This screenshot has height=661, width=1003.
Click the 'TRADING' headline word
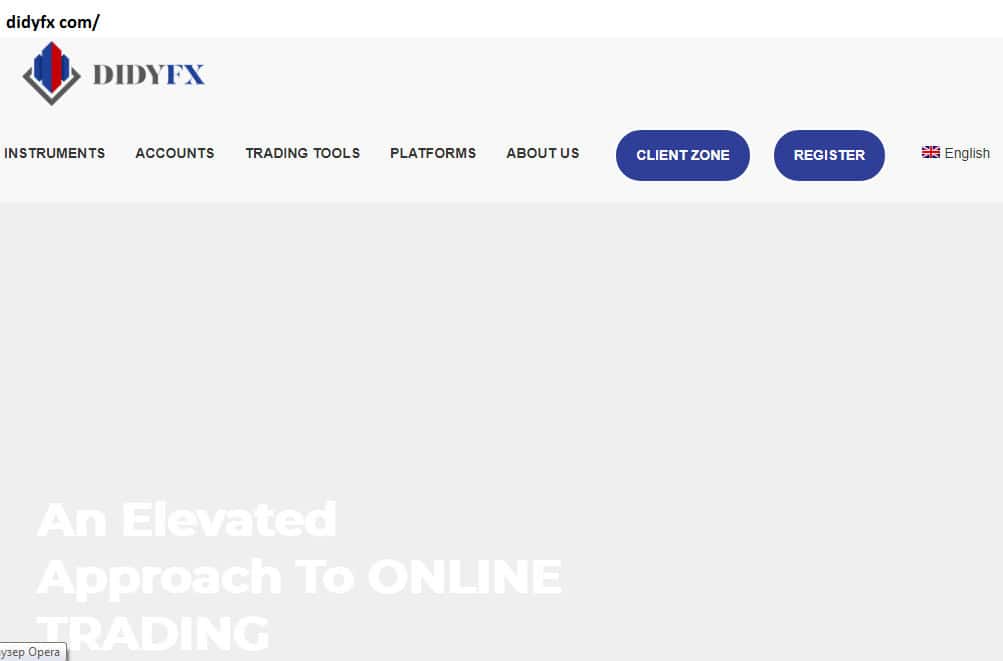(x=153, y=633)
